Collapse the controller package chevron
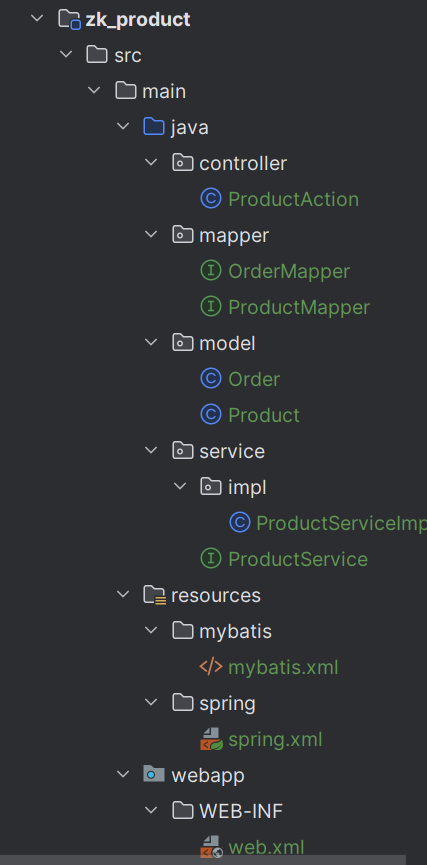 (151, 163)
